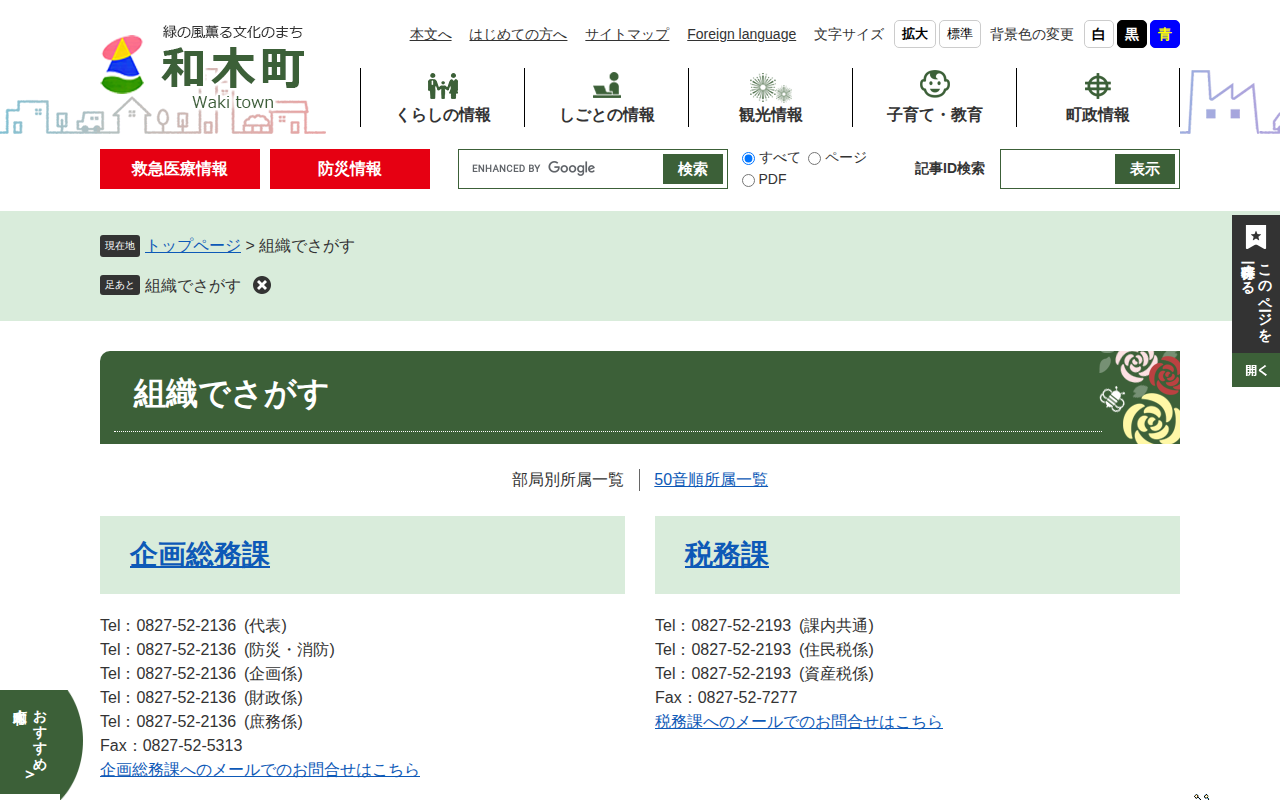Screen dimensions: 1280x800
Task: Set background color to blue
Action: [1165, 34]
